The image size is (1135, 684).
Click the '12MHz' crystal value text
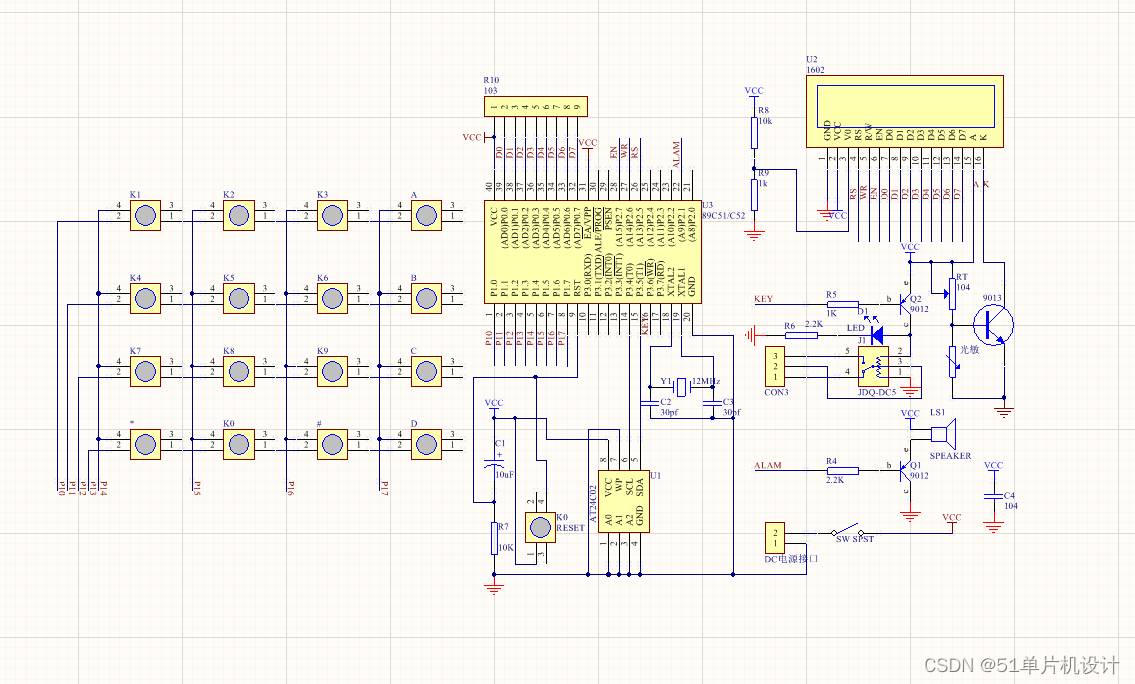(x=706, y=381)
